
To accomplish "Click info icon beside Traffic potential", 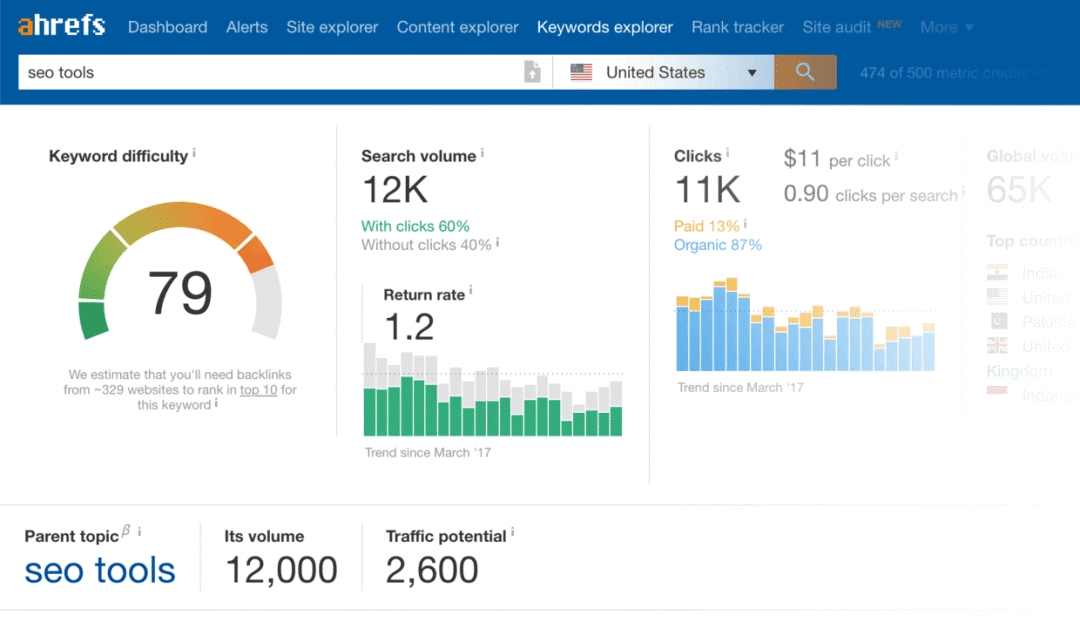I will 513,534.
